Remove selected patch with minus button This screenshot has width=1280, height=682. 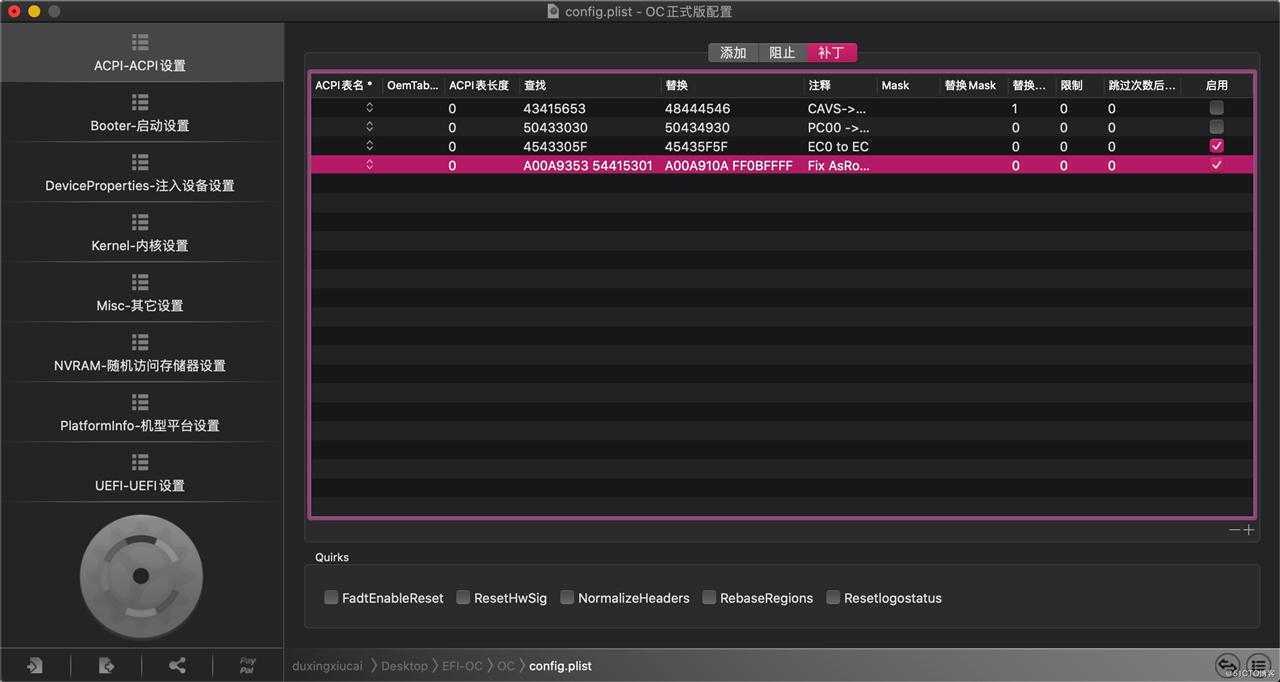(1235, 530)
